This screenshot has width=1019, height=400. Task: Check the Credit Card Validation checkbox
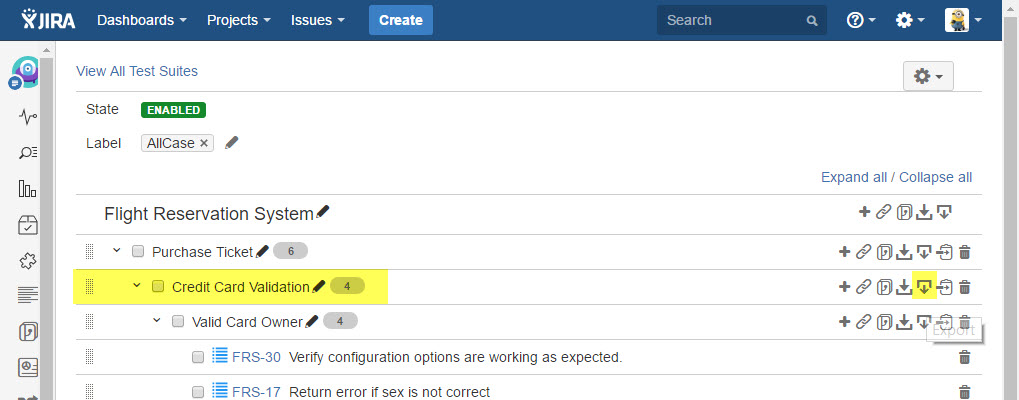click(158, 287)
